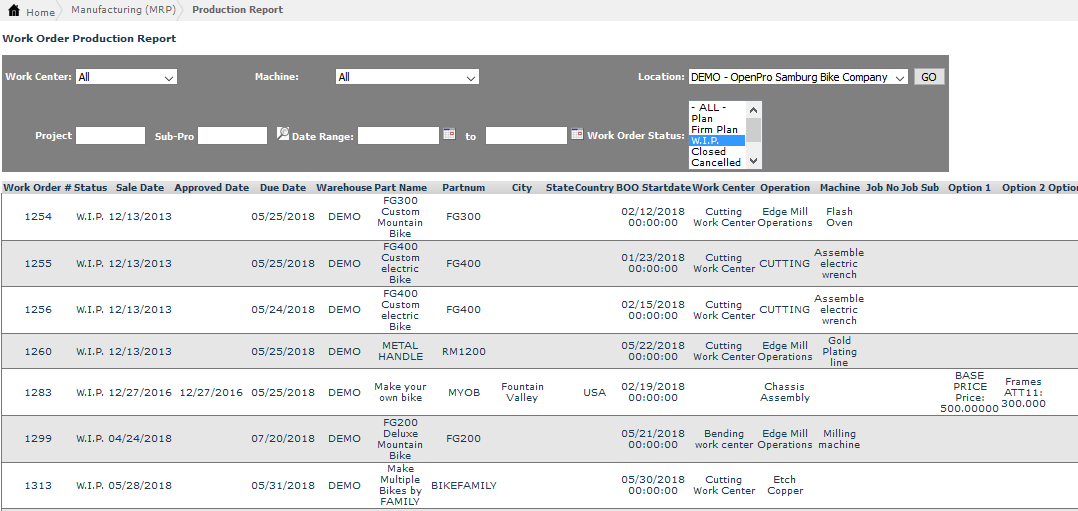This screenshot has width=1078, height=511.
Task: Expand the Machine dropdown
Action: click(x=407, y=77)
